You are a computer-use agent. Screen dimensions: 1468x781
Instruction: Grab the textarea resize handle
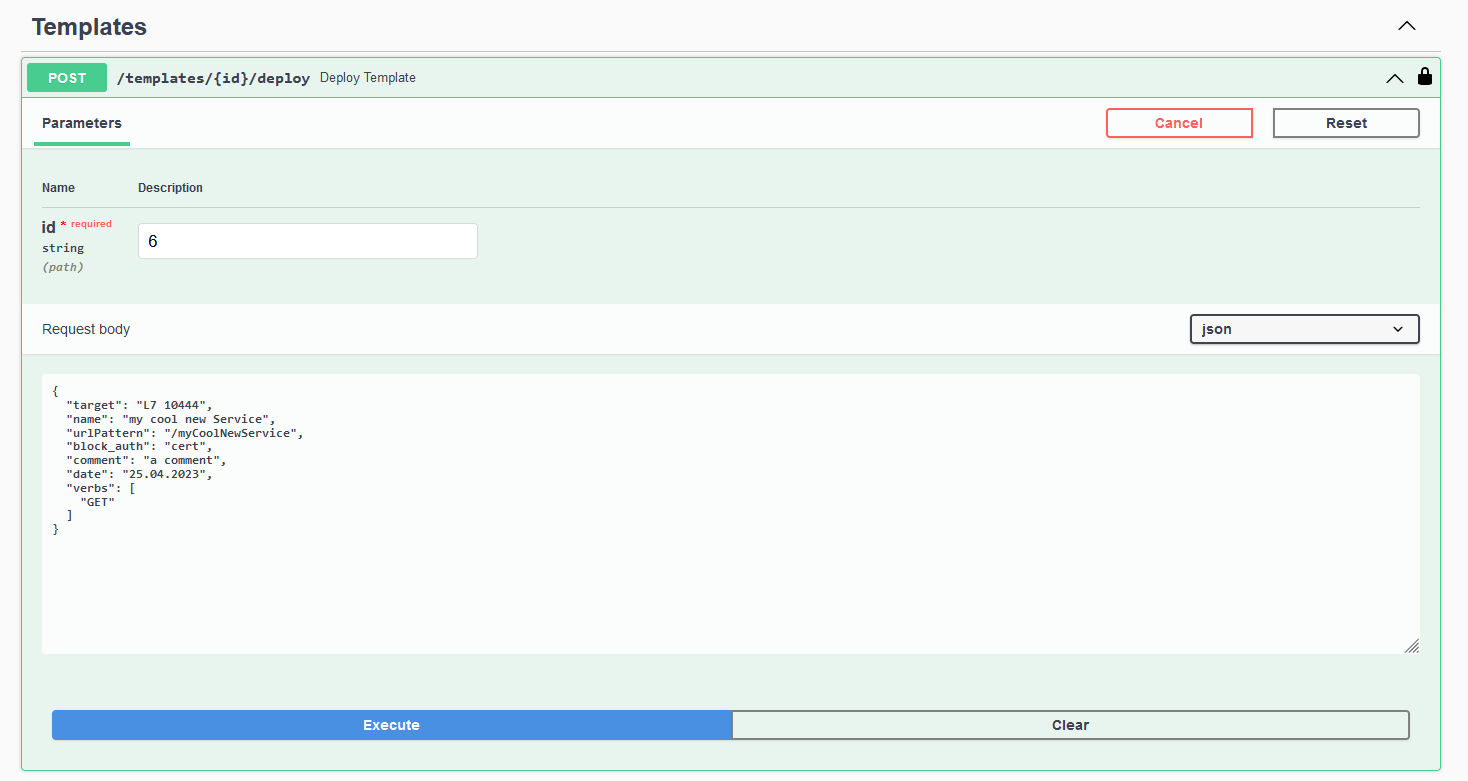click(1411, 646)
